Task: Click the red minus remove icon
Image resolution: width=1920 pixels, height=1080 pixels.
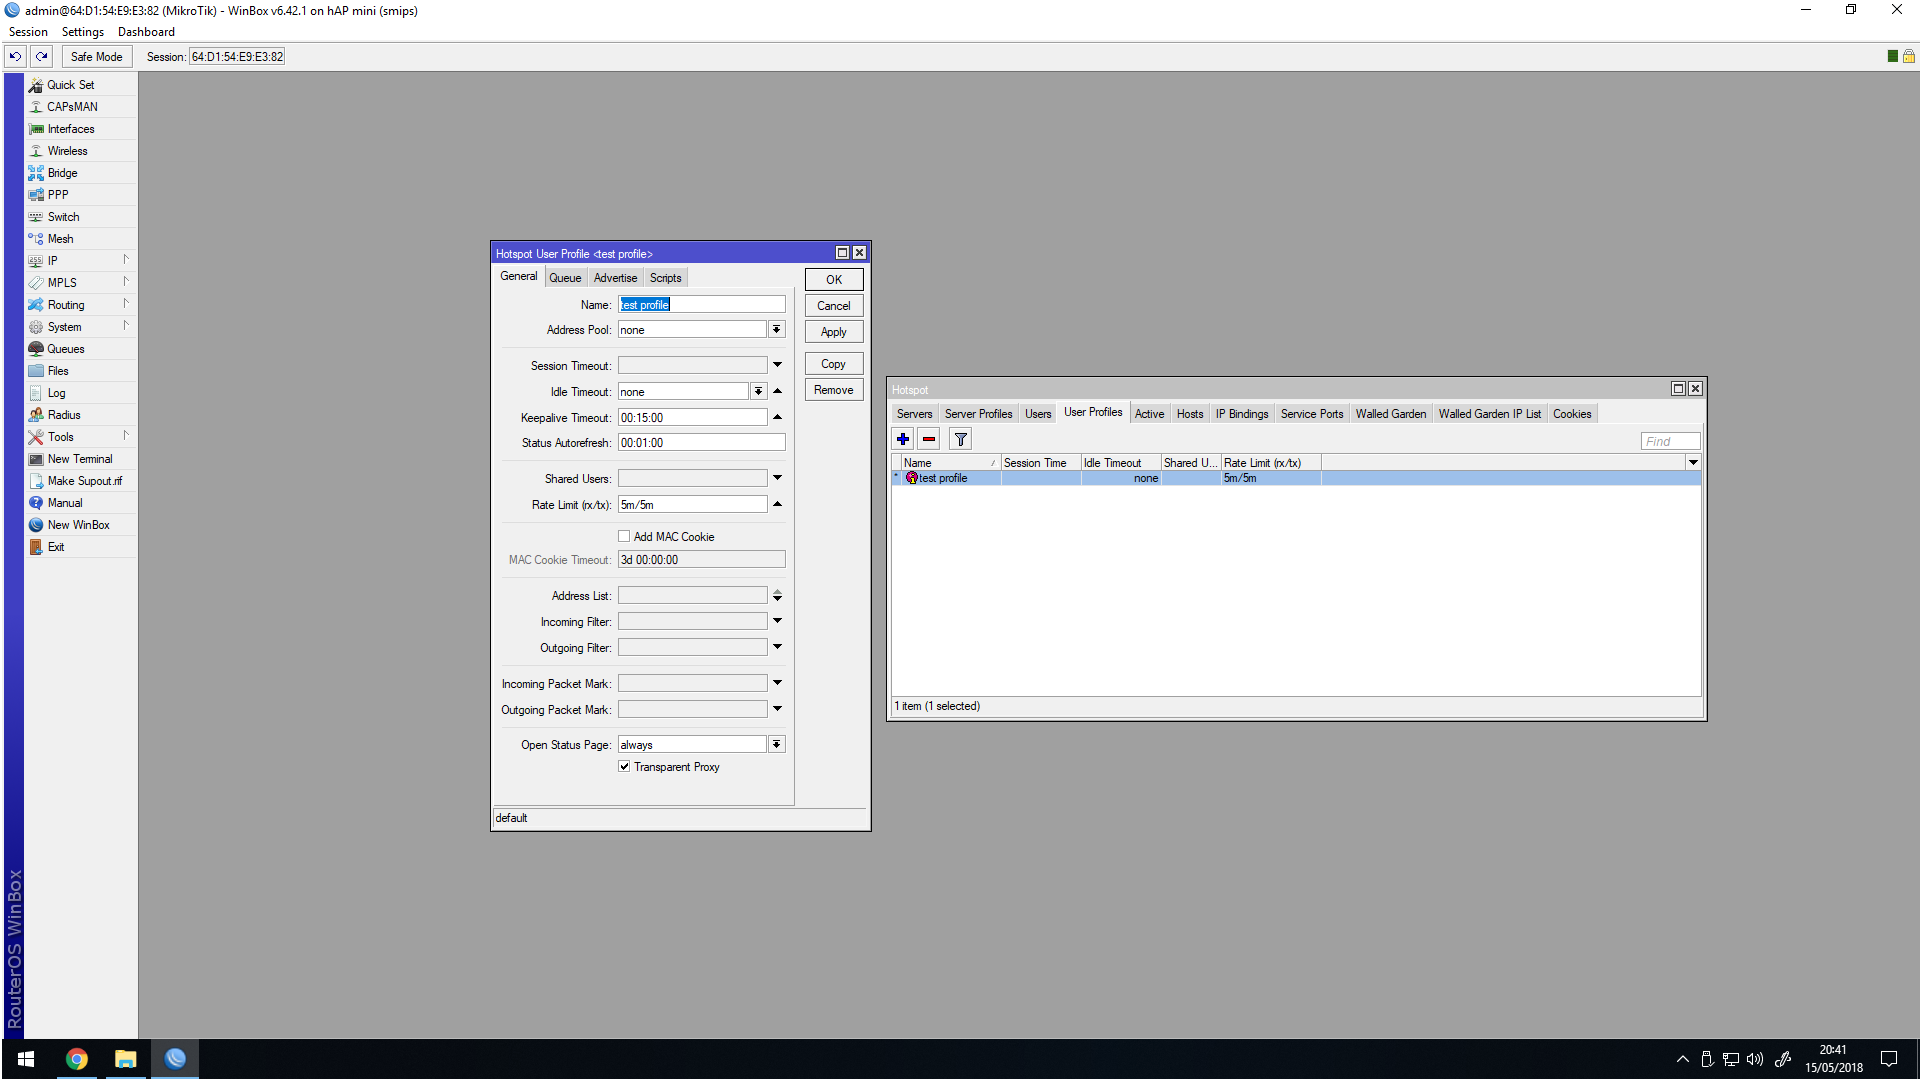Action: click(x=929, y=439)
